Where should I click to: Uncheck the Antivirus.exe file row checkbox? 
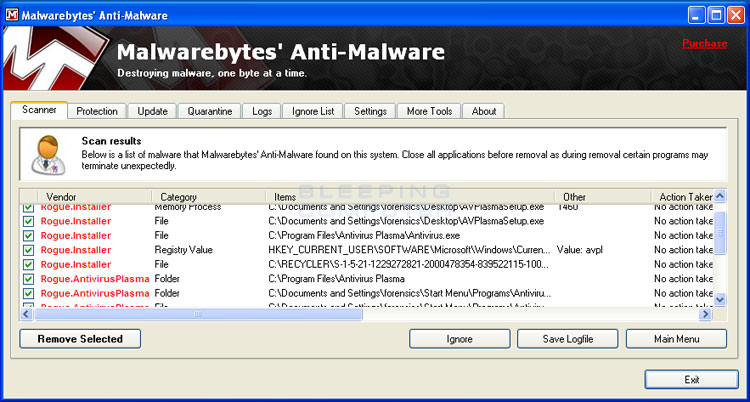28,235
